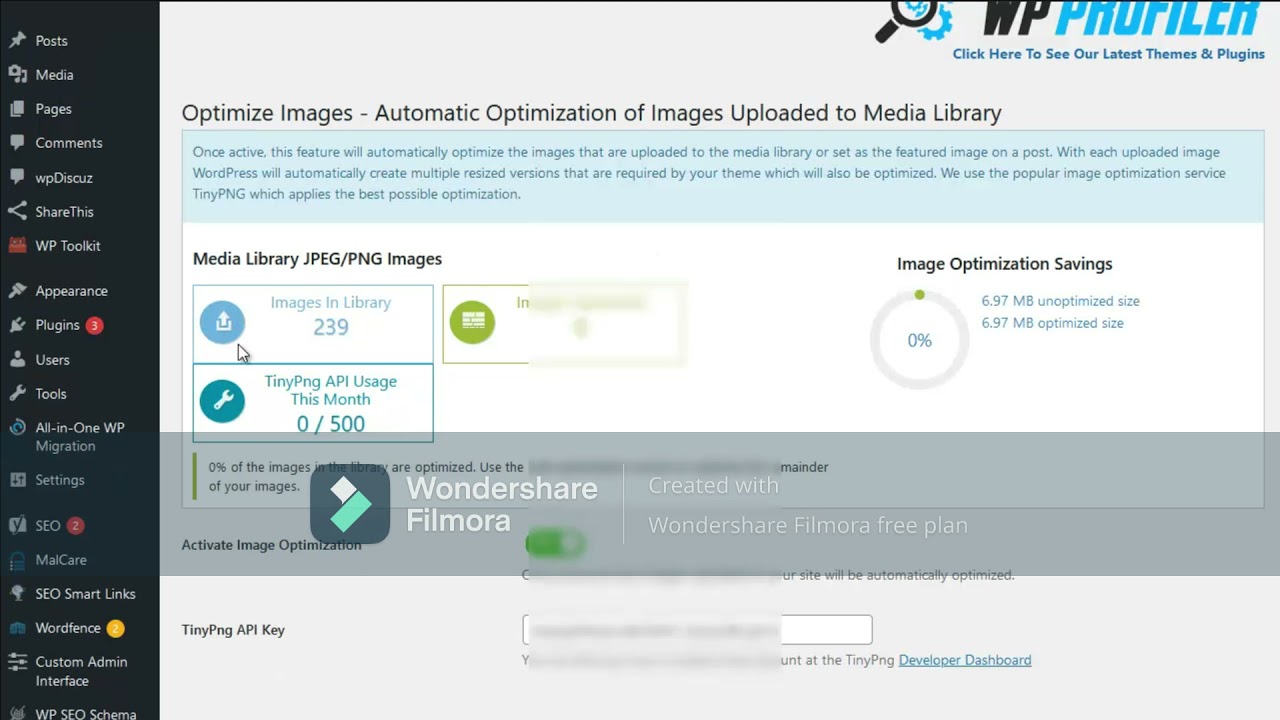
Task: Open WP SEO Schema menu item
Action: tap(86, 714)
